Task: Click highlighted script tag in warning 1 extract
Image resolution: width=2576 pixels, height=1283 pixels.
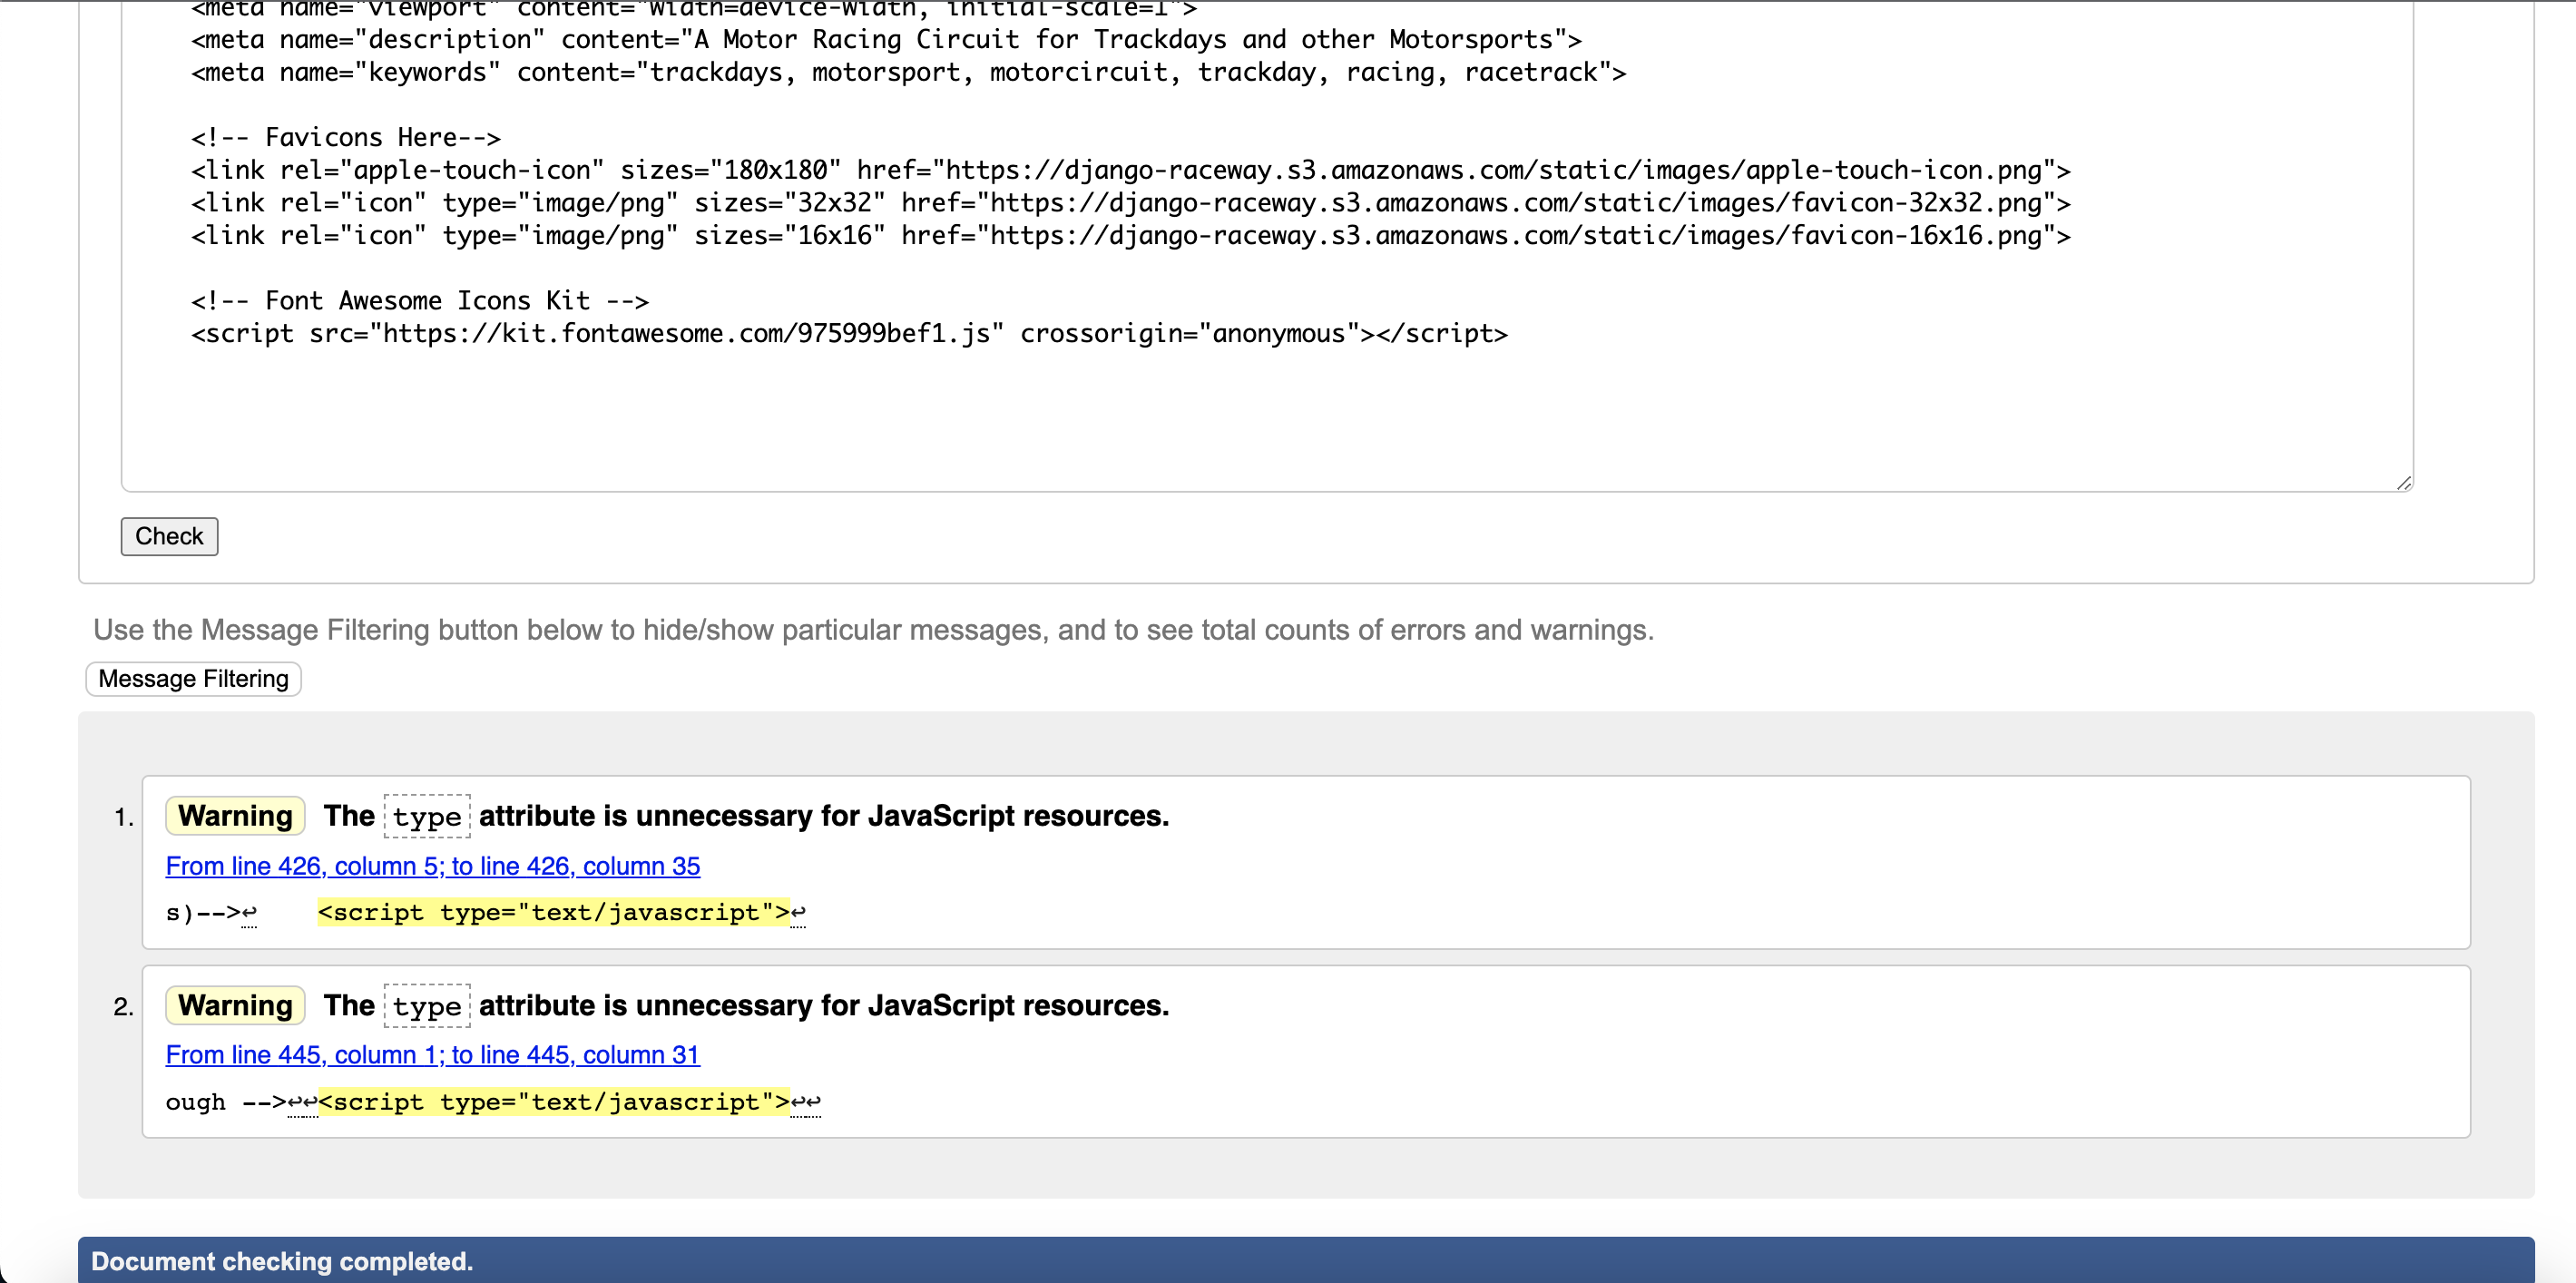Action: 554,912
